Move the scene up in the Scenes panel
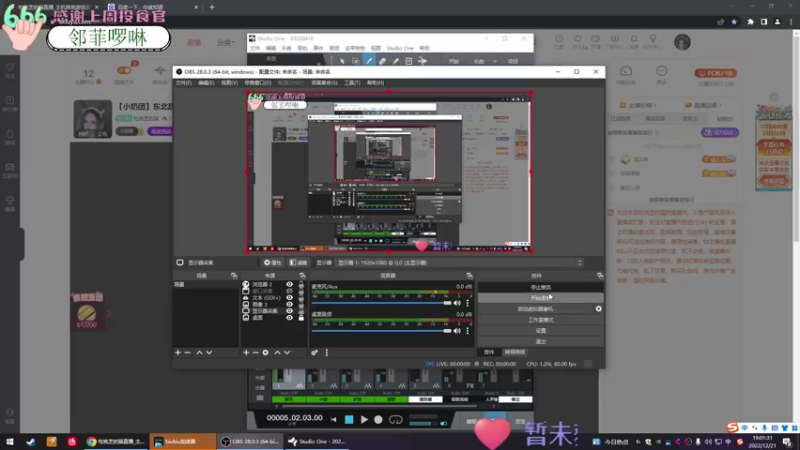The height and width of the screenshot is (450, 800). 199,353
